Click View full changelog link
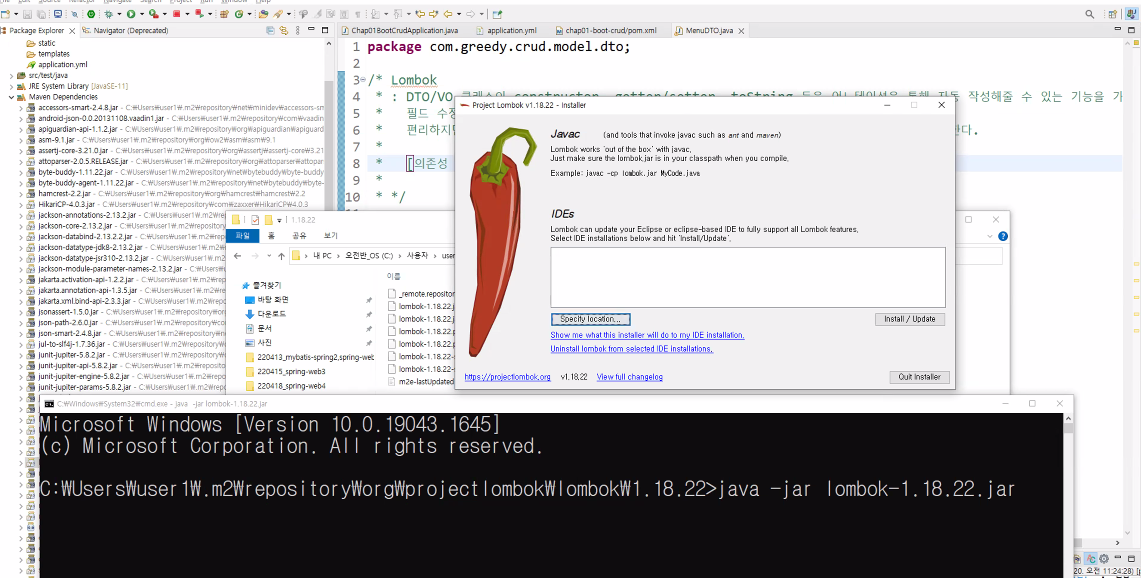Viewport: 1143px width, 578px height. [630, 377]
